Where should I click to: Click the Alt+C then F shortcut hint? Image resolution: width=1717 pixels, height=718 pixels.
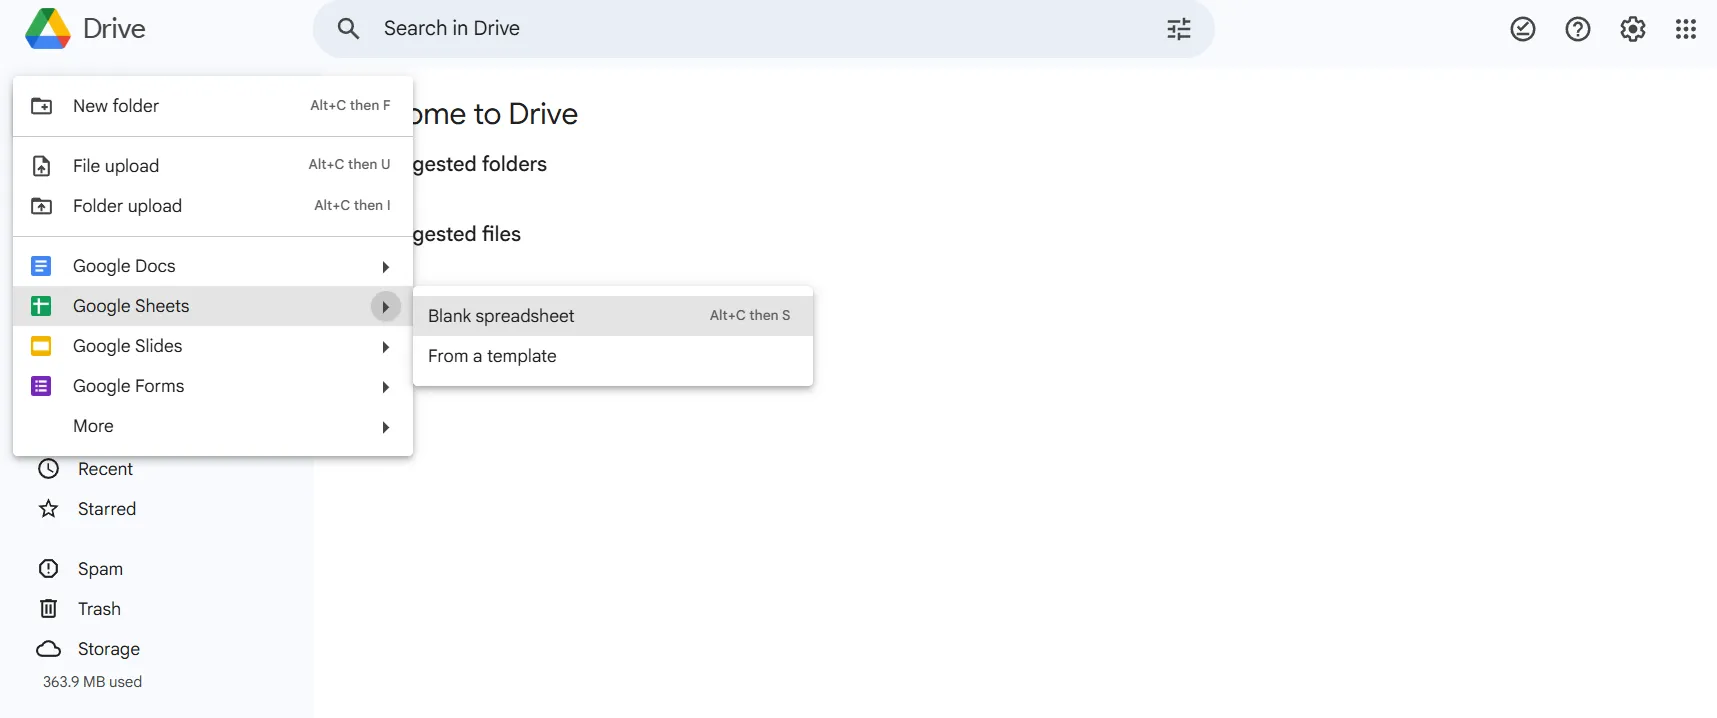(350, 105)
